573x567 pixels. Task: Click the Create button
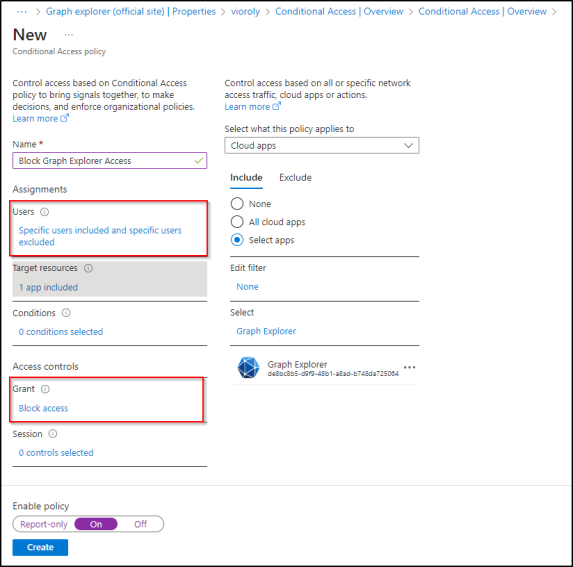tap(40, 547)
